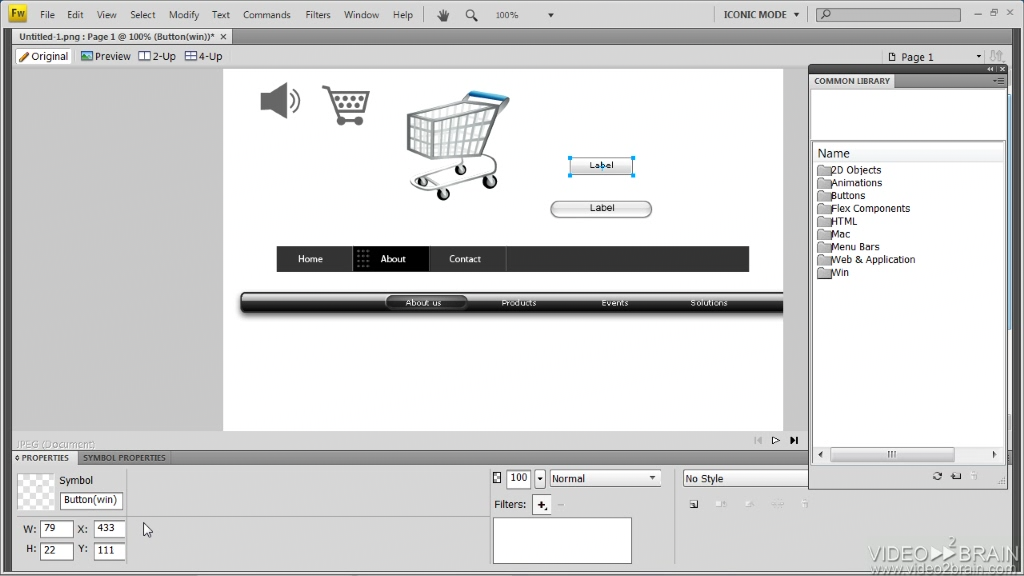Switch to Preview view
The width and height of the screenshot is (1024, 576).
point(106,57)
